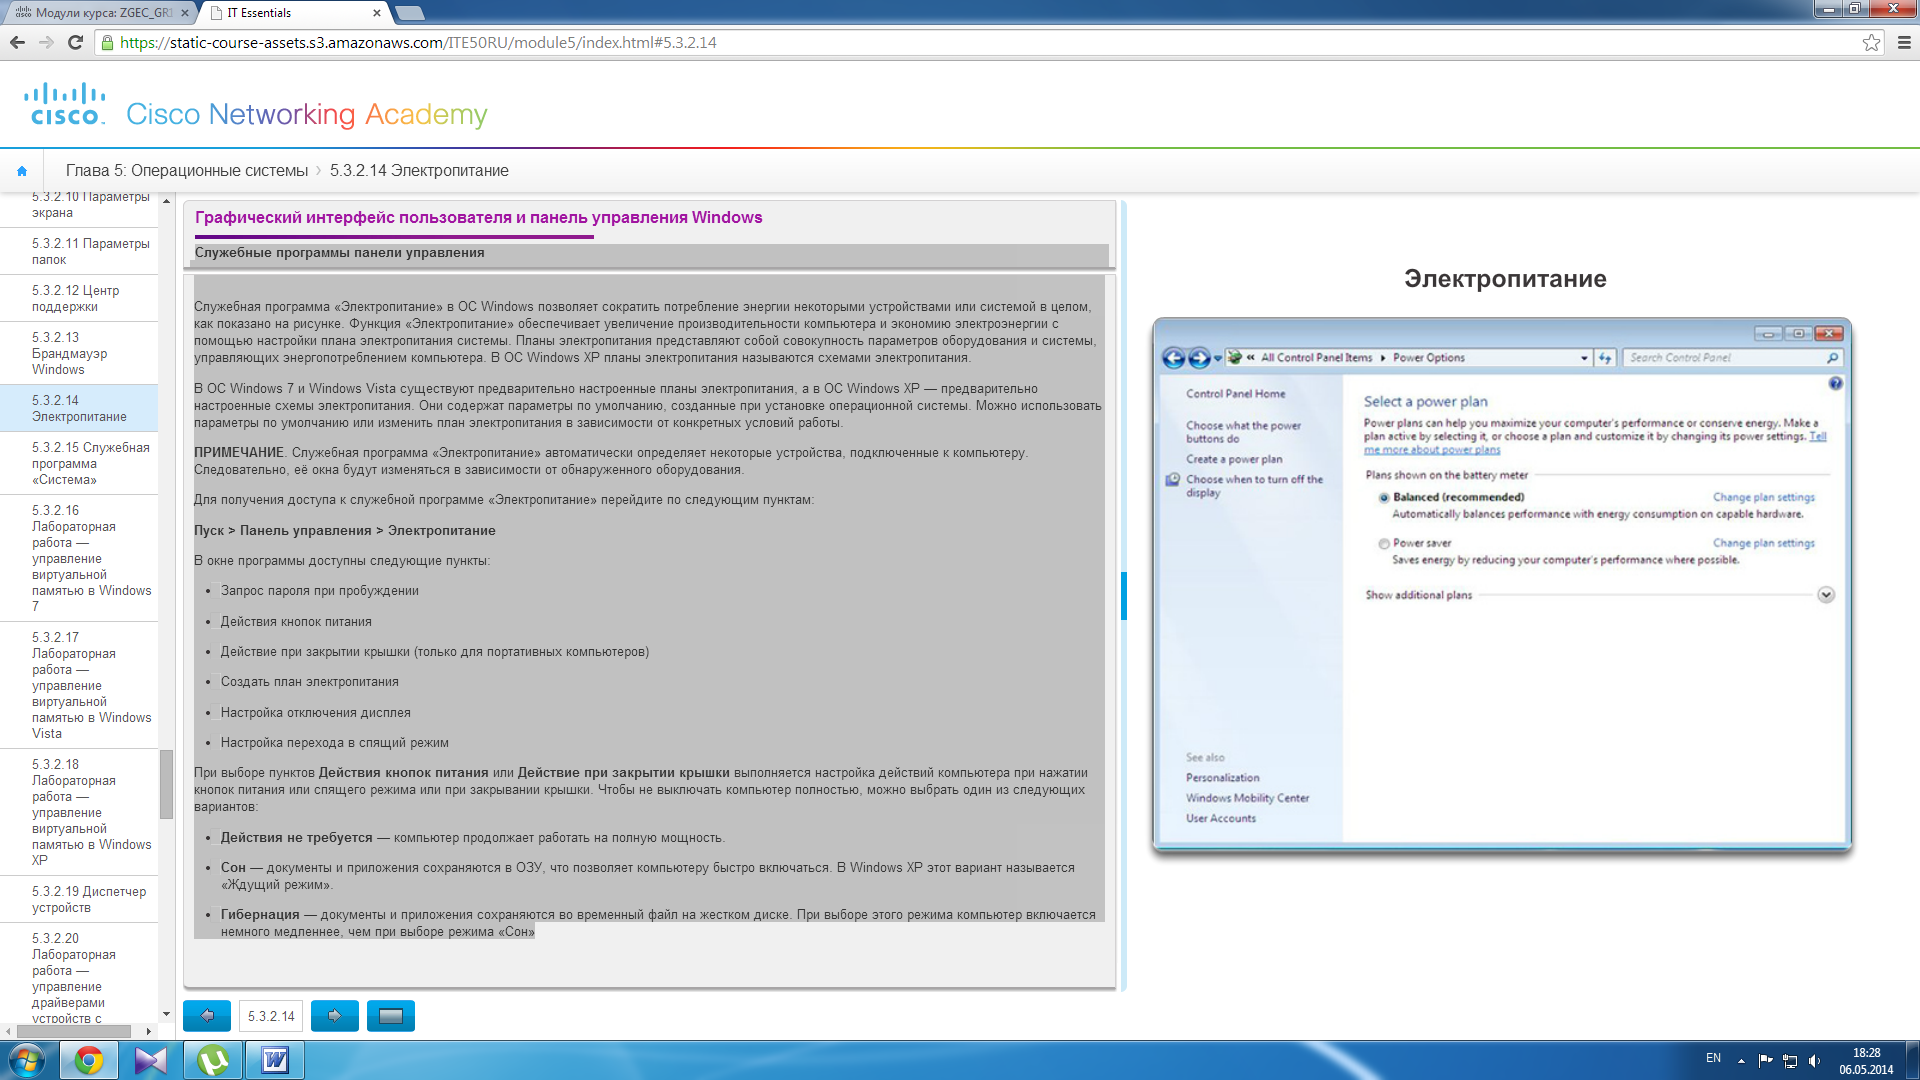
Task: Click sidebar vertical scrollbar thumb
Action: click(x=166, y=784)
